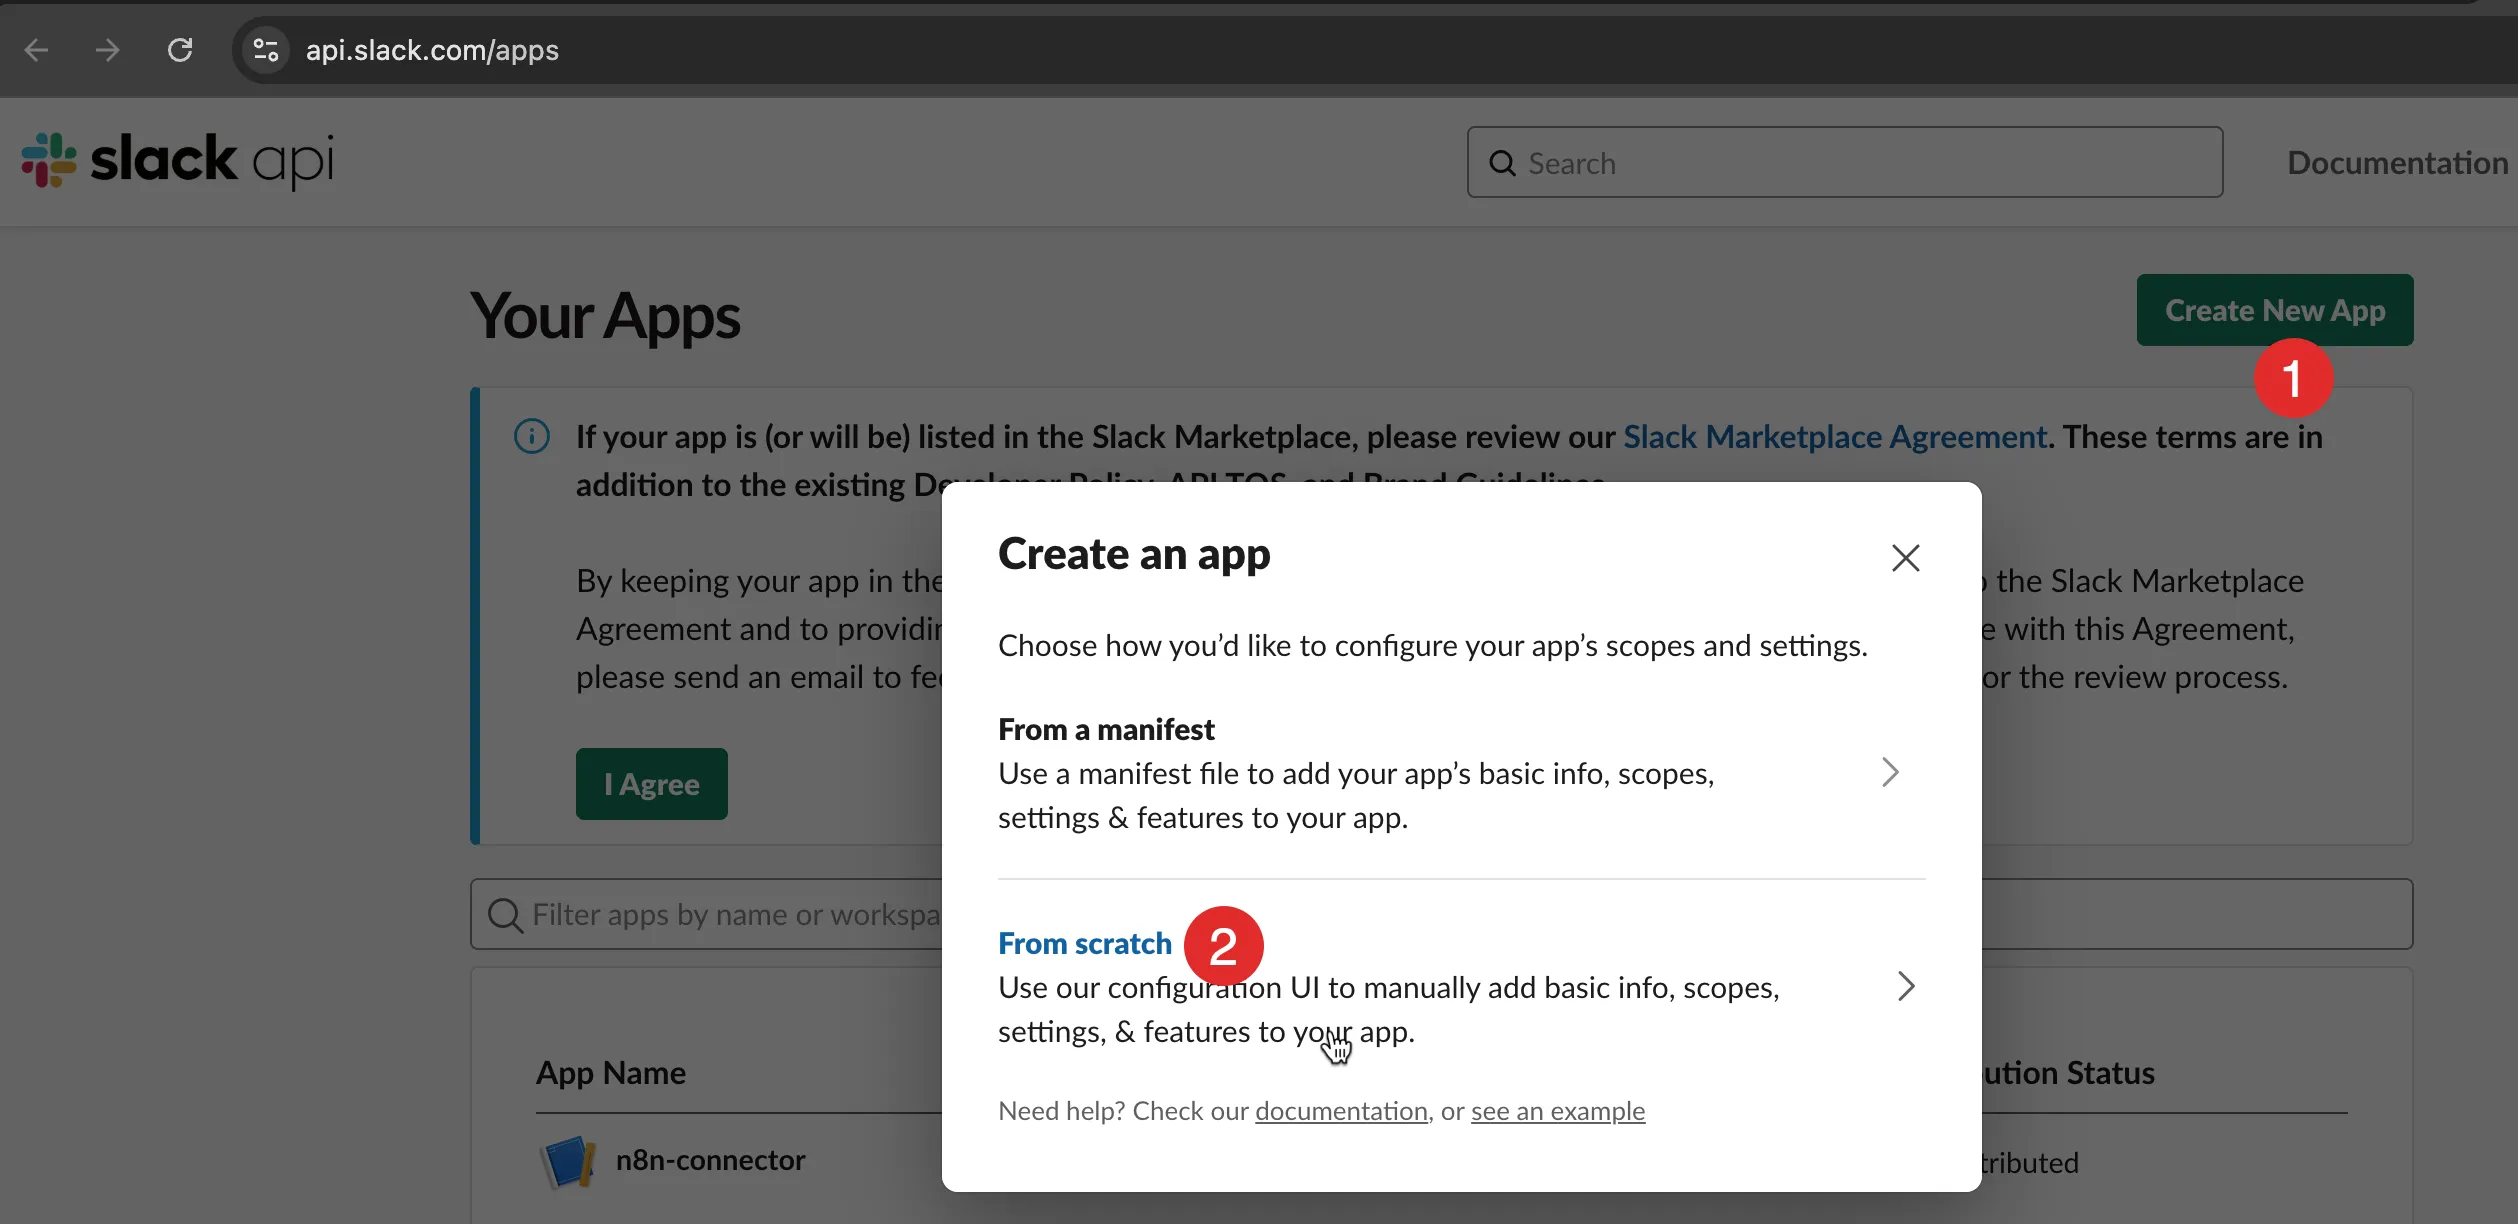Click the info icon in the notice banner
This screenshot has width=2518, height=1224.
point(532,437)
